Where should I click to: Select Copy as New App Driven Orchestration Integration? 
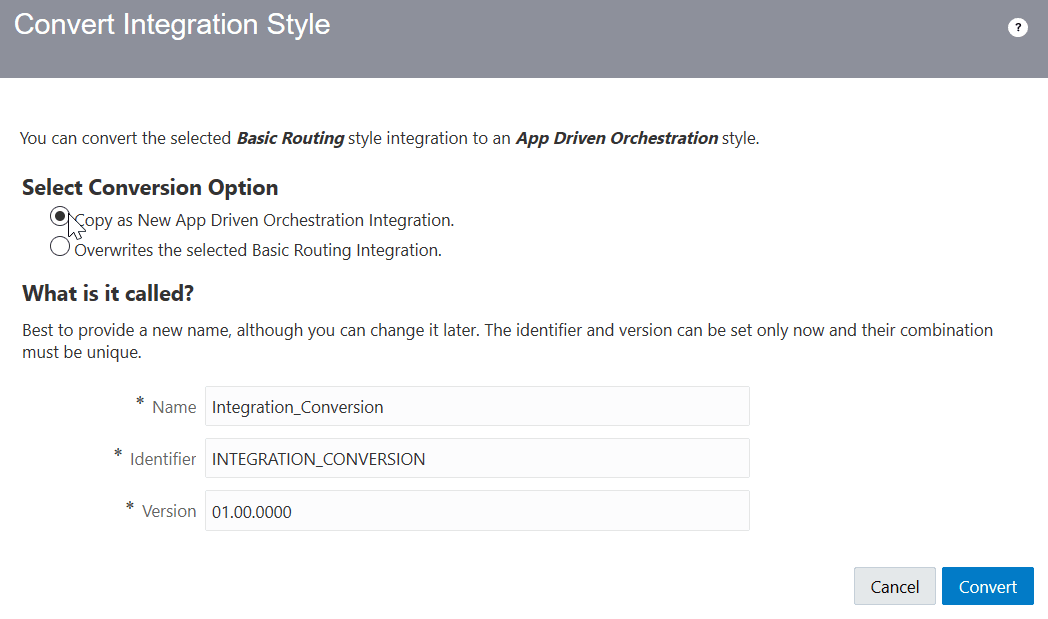[x=59, y=216]
